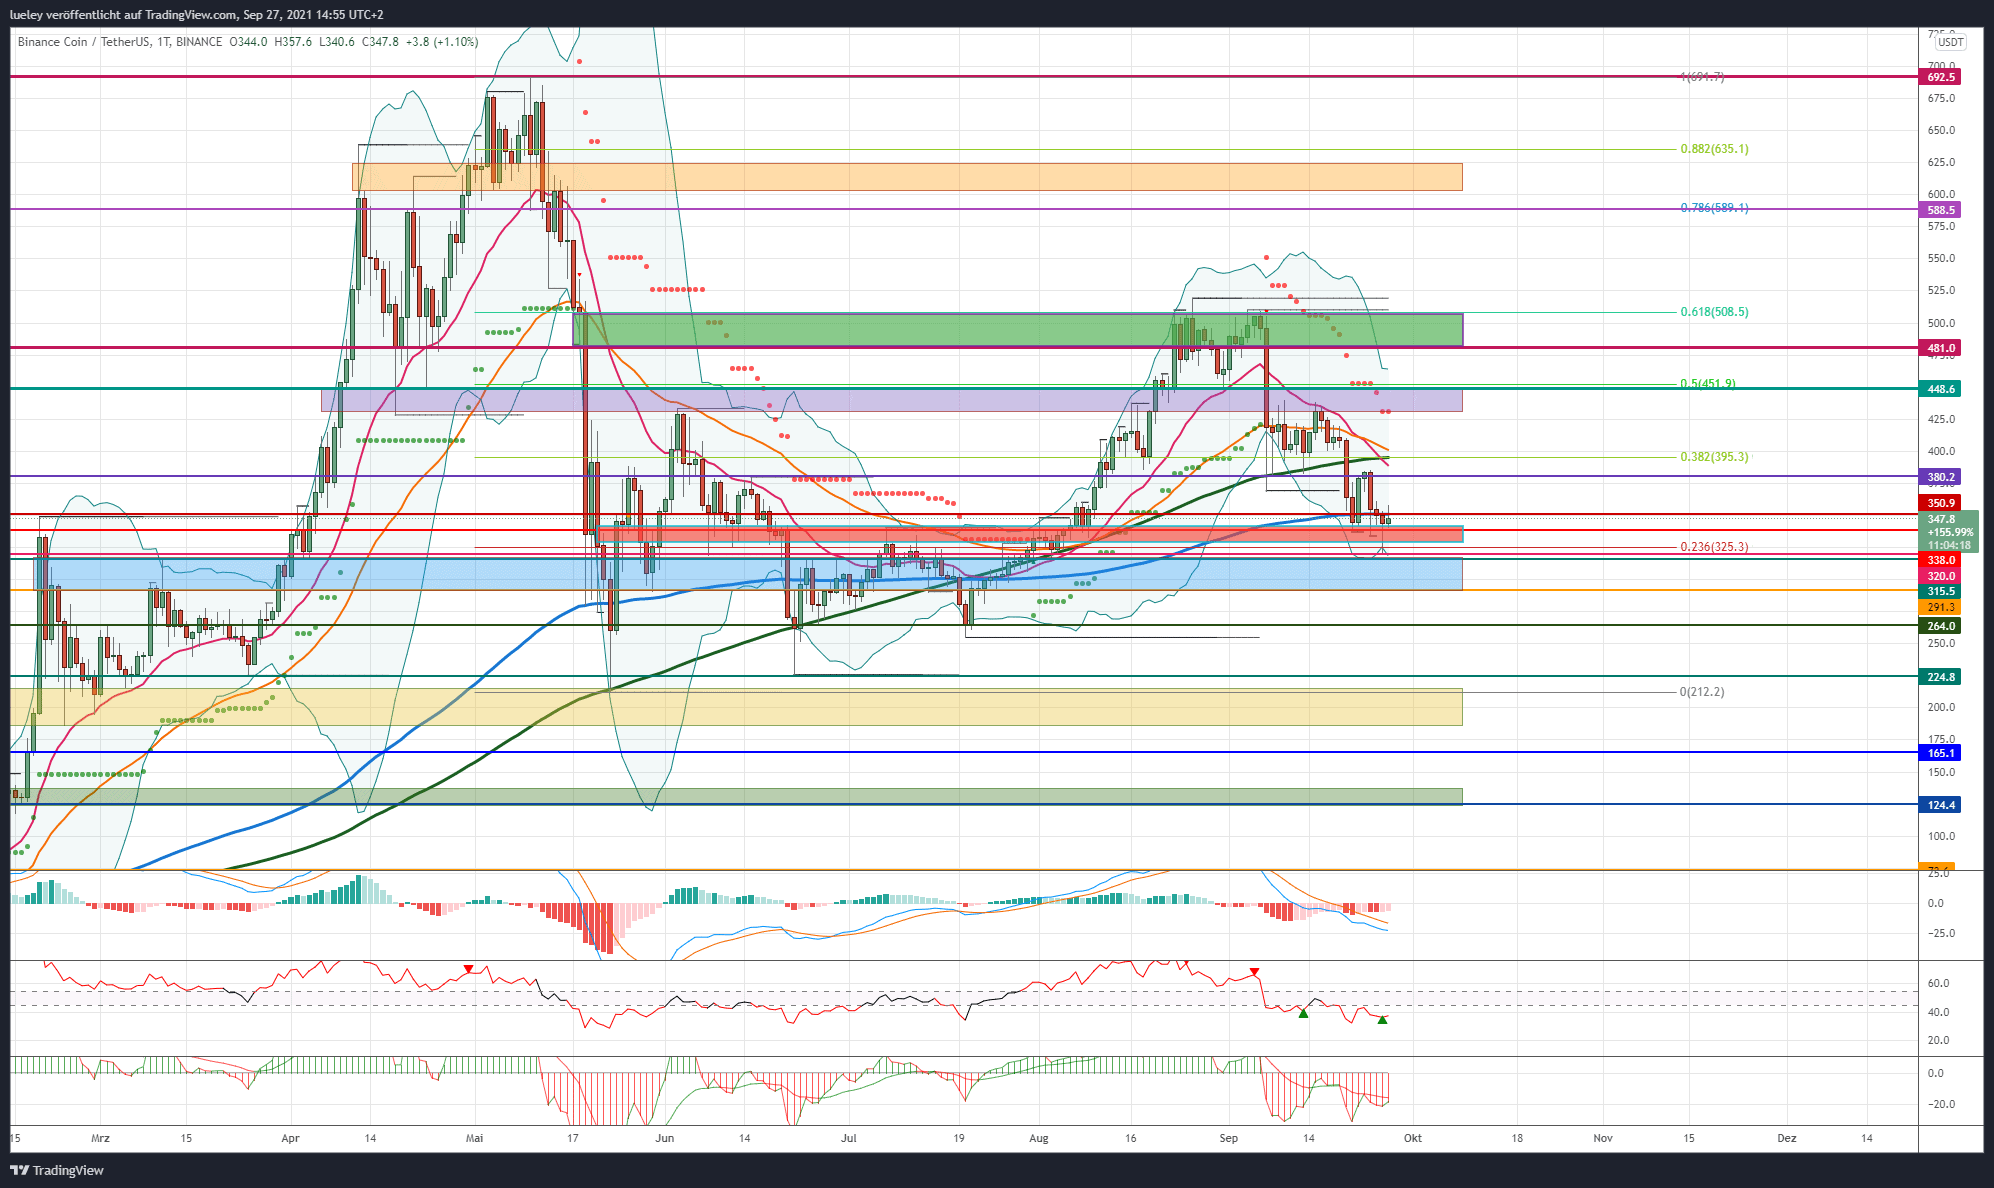
Task: Select the 448.6 price label
Action: pyautogui.click(x=1939, y=389)
